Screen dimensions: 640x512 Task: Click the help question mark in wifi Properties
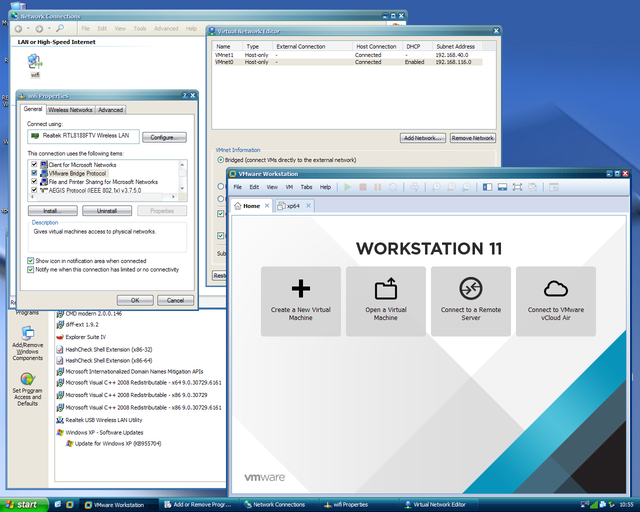point(184,96)
